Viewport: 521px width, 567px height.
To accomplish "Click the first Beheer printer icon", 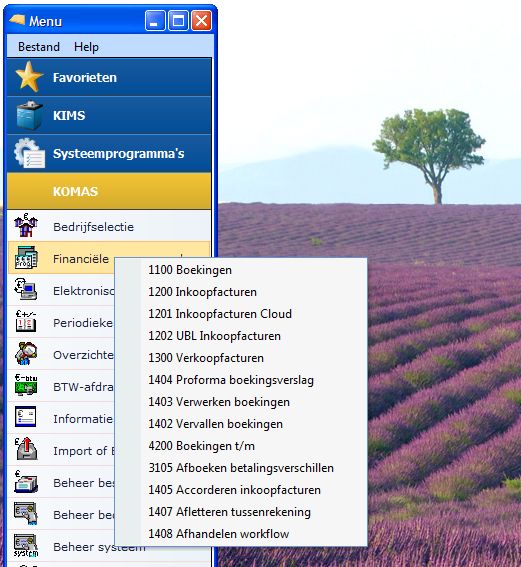I will point(26,481).
